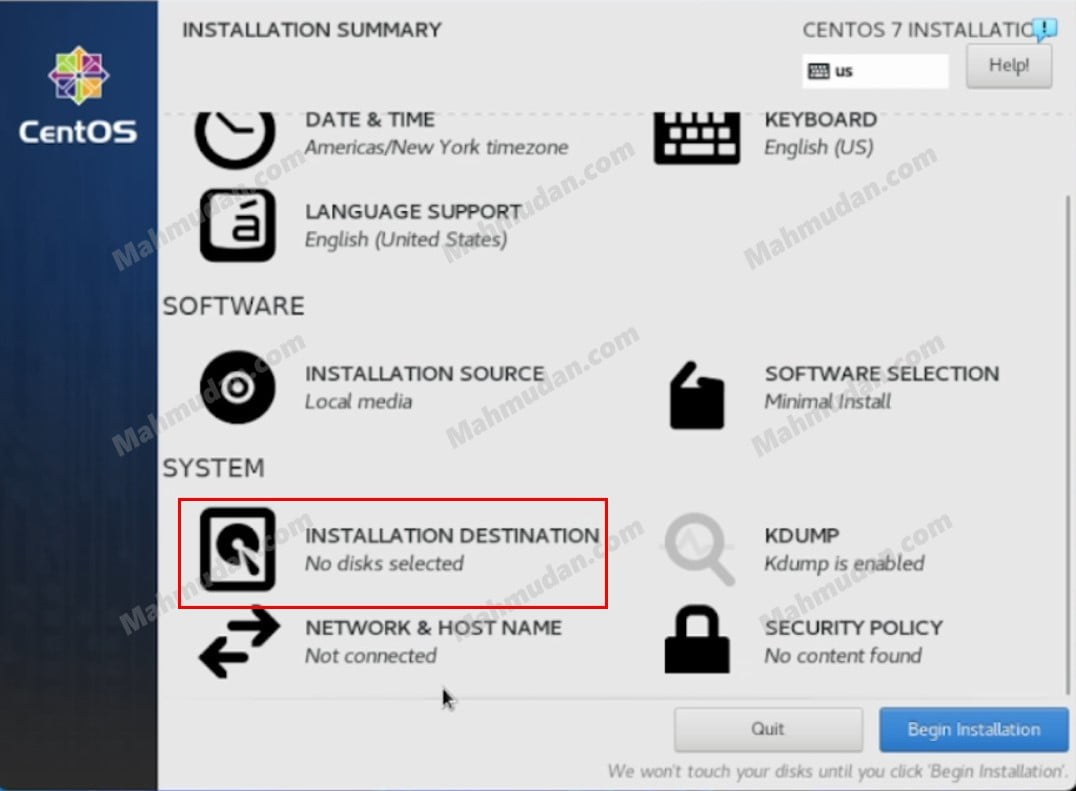Select the 'Minimal Install' status text

827,402
